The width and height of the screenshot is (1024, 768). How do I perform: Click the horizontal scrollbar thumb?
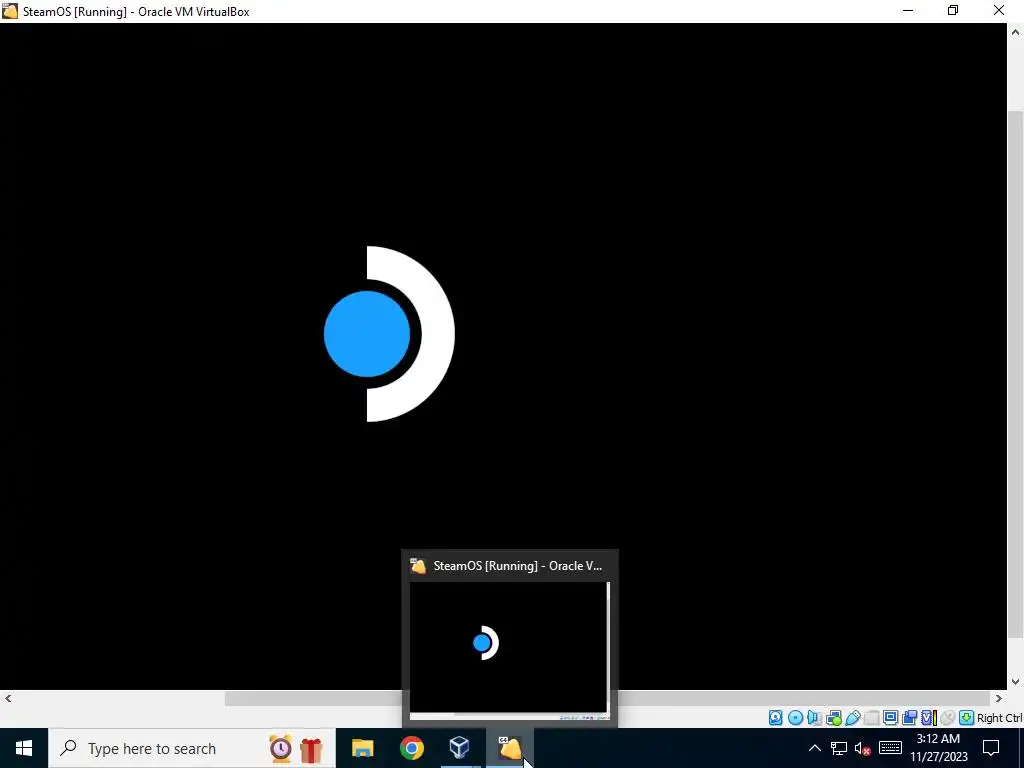tap(608, 698)
